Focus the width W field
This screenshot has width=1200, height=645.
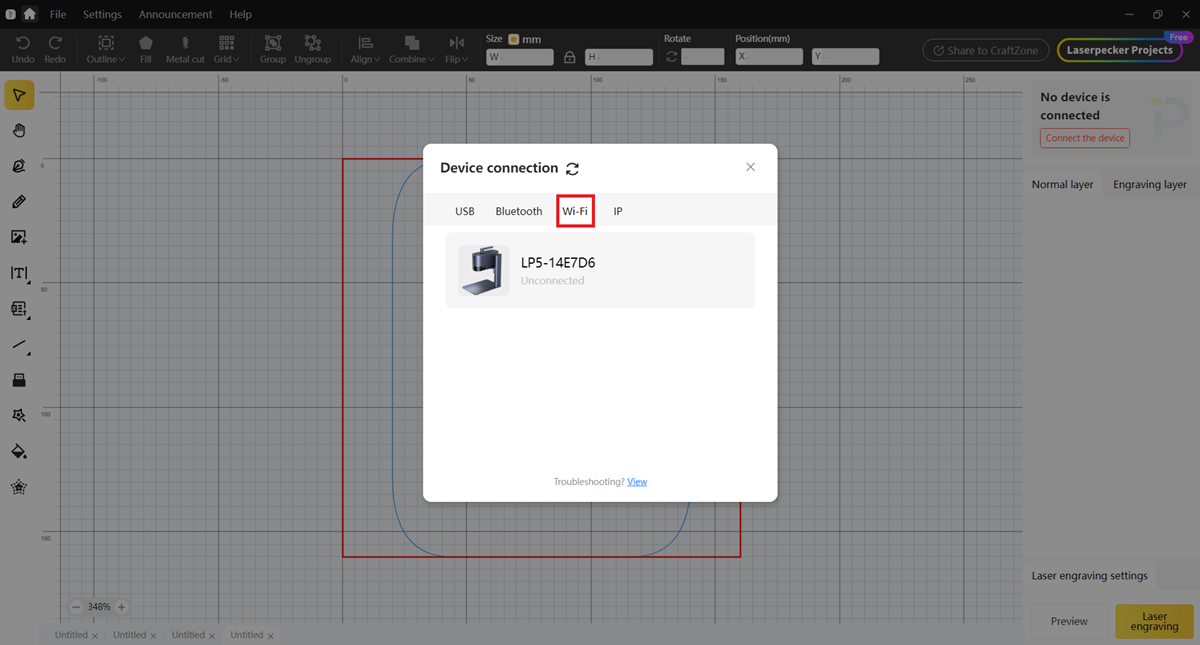[519, 57]
